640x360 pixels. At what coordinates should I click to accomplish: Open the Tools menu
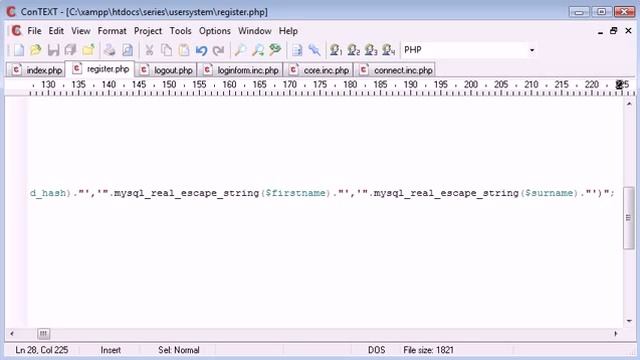[x=180, y=31]
